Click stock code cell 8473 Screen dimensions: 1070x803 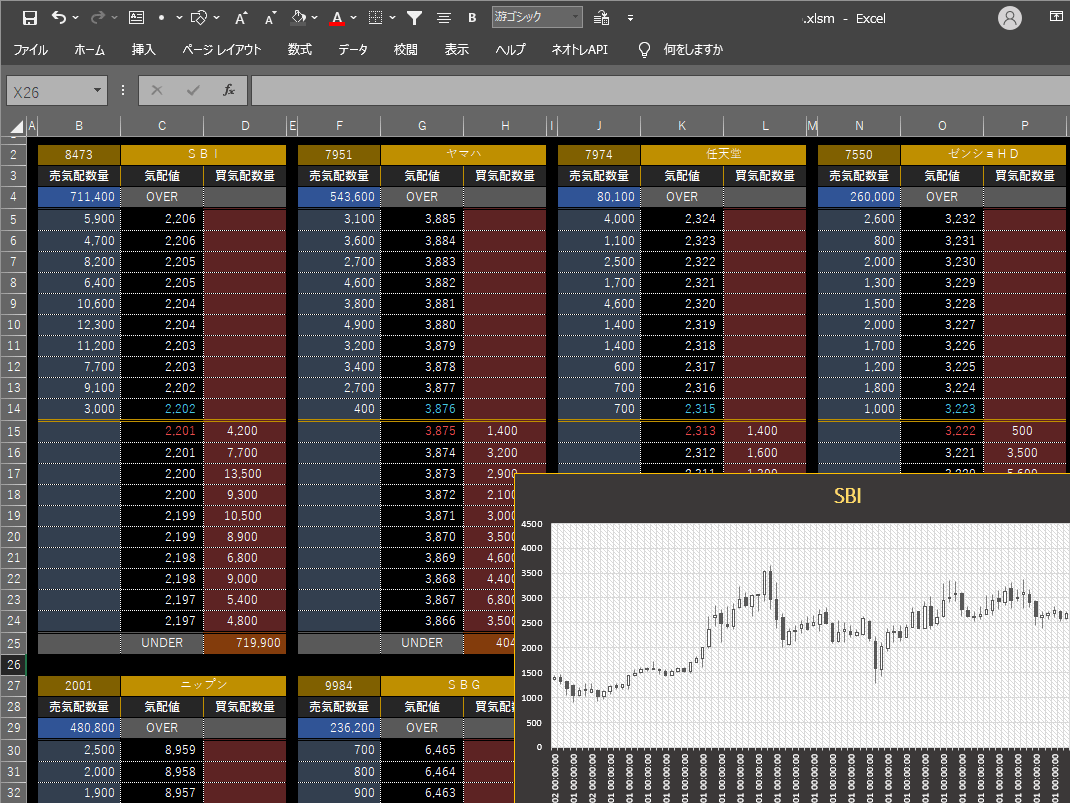click(x=79, y=154)
